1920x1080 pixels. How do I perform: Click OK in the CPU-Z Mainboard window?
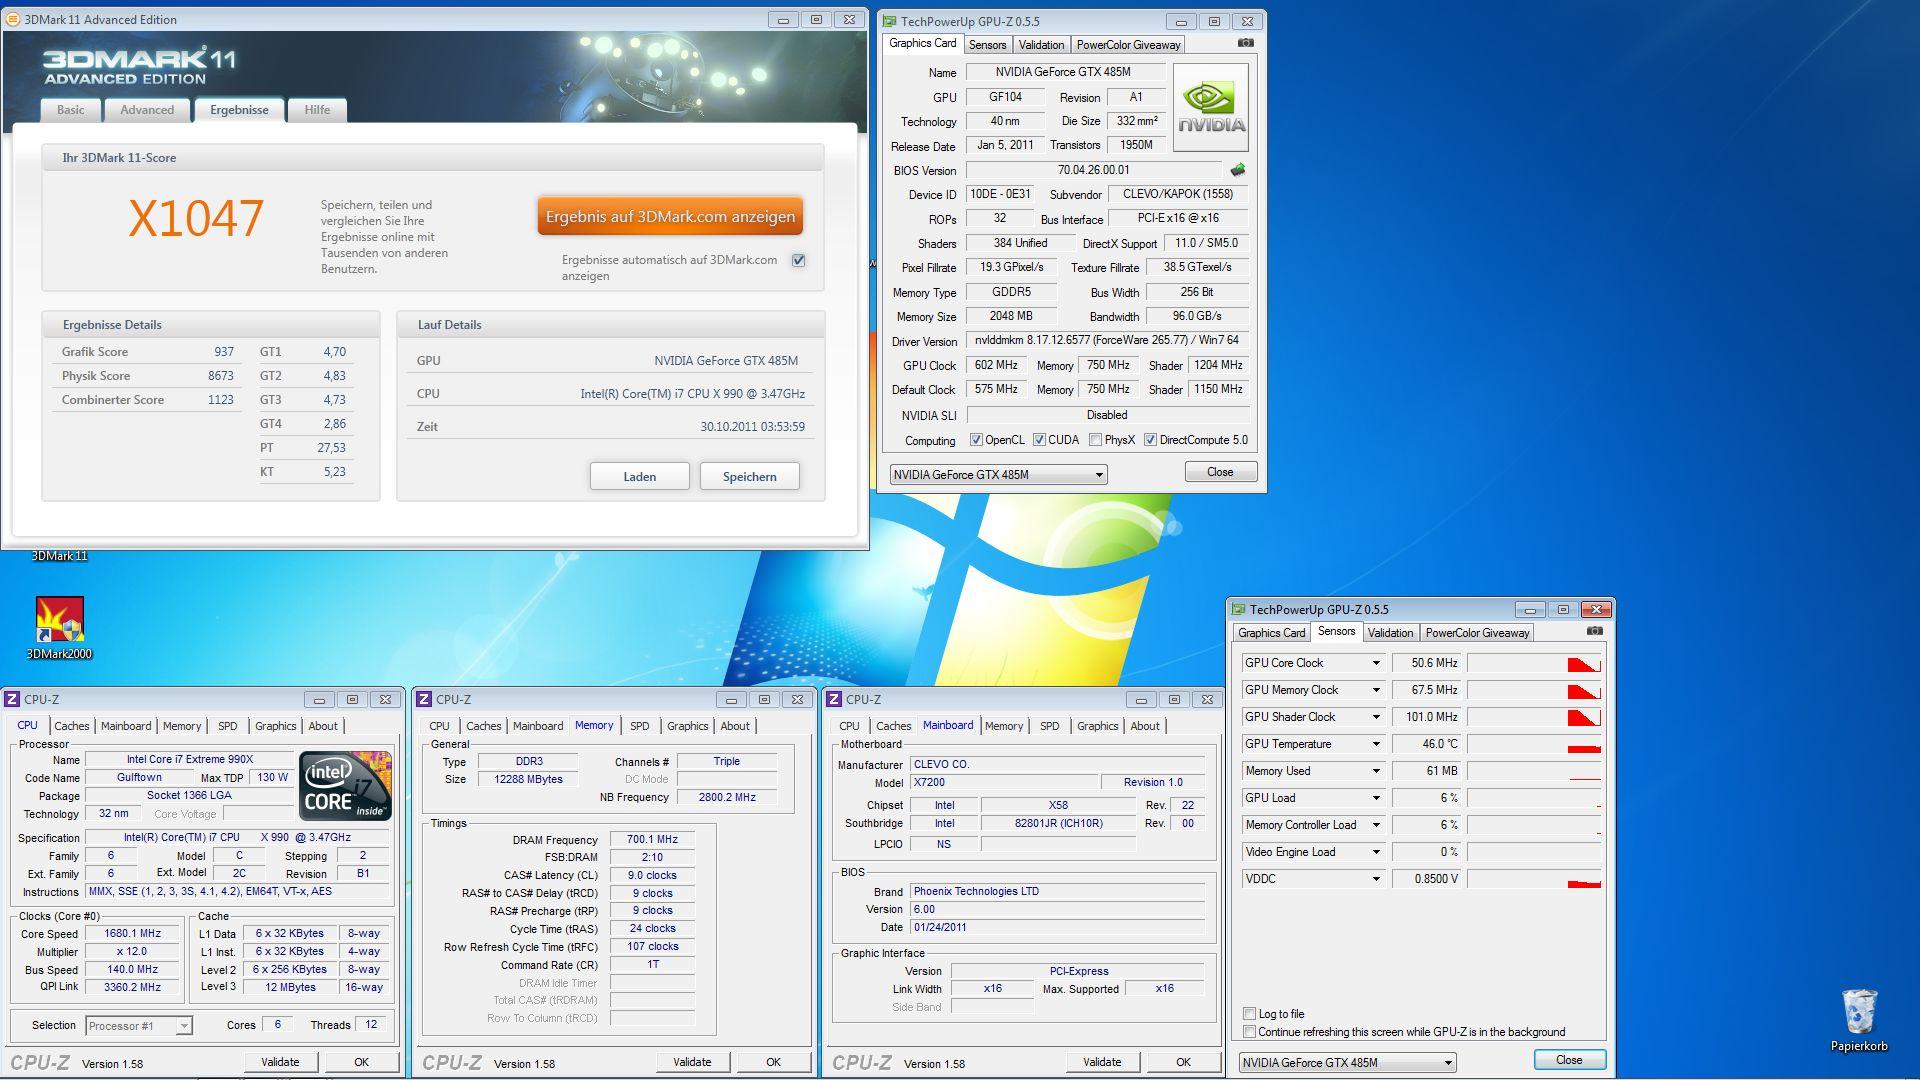point(1183,1062)
